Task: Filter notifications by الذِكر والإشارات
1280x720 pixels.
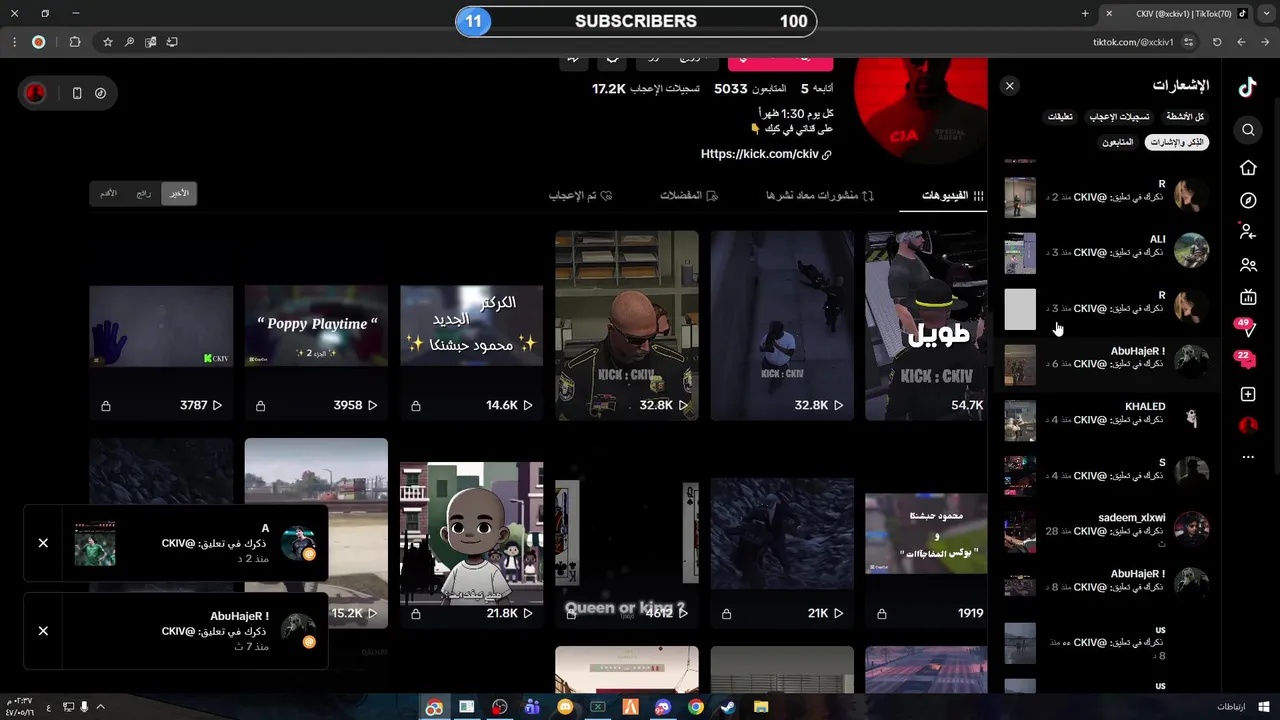Action: coord(1177,143)
